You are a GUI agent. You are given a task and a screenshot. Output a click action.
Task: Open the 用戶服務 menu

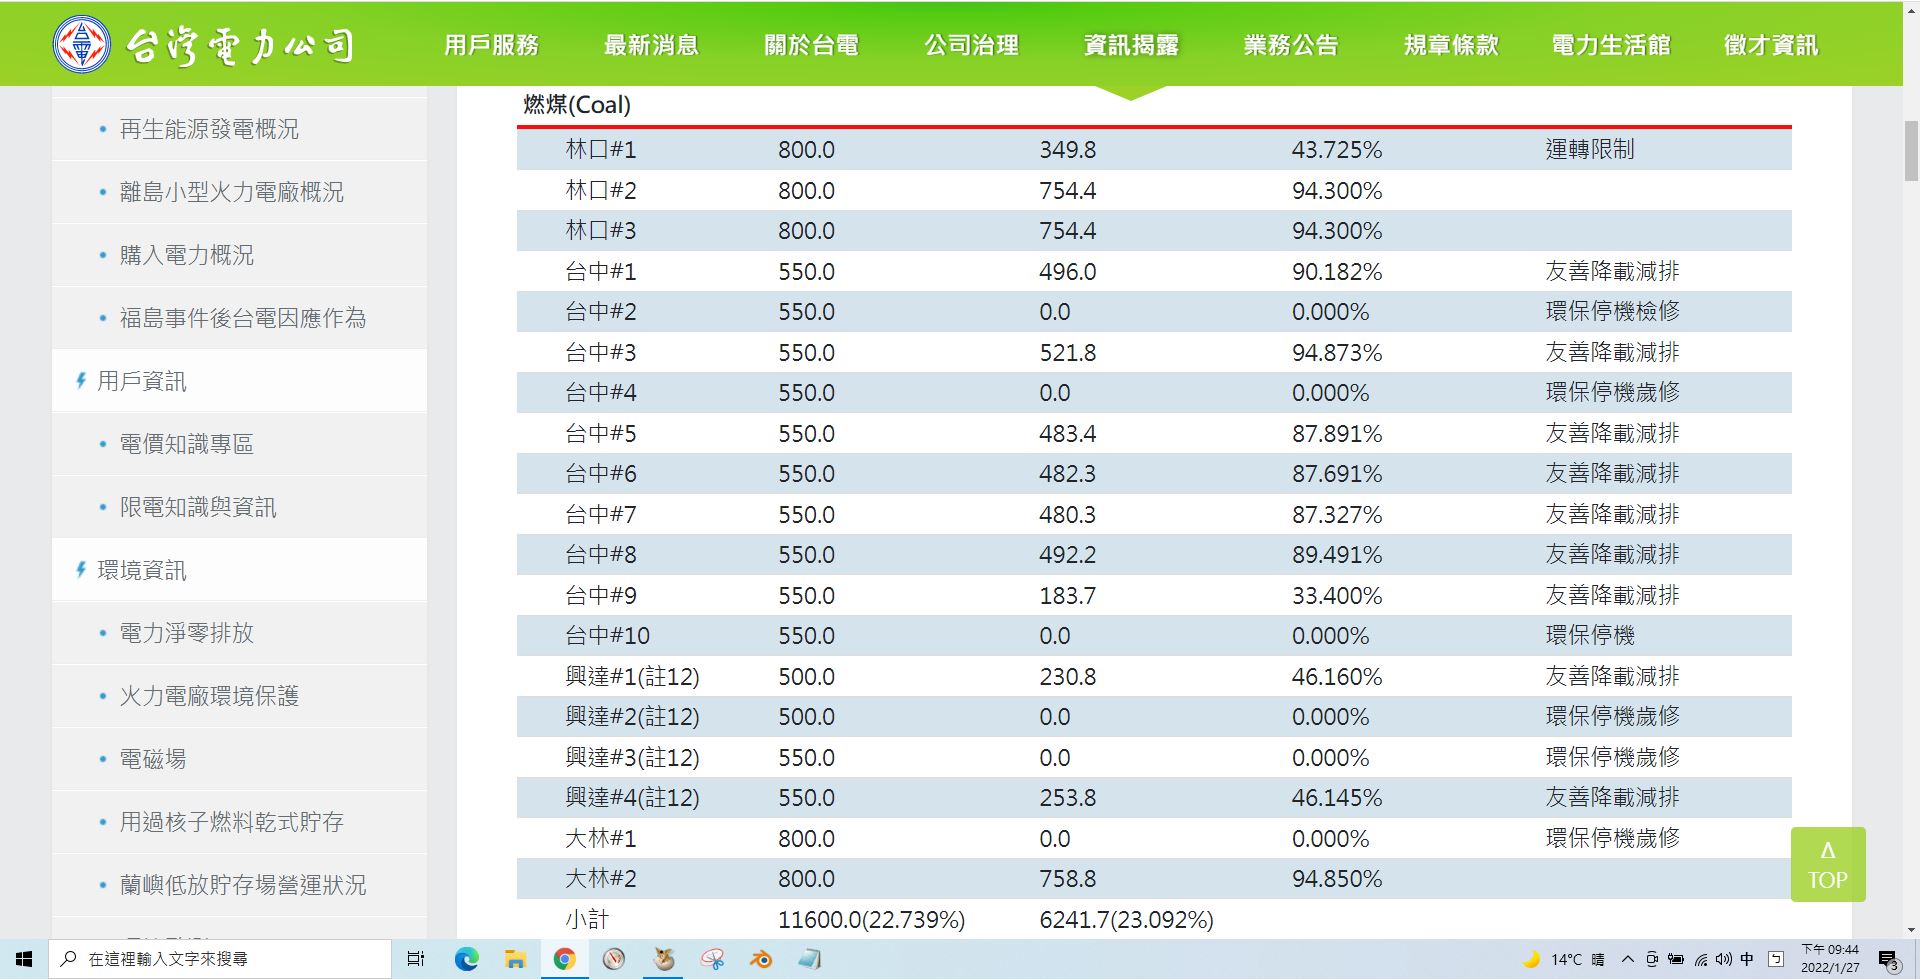(x=491, y=45)
